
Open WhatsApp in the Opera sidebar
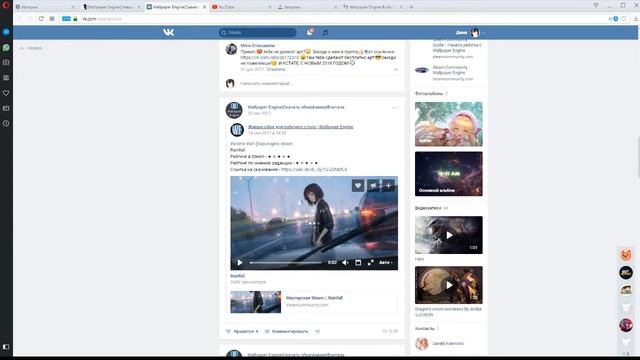[x=6, y=47]
